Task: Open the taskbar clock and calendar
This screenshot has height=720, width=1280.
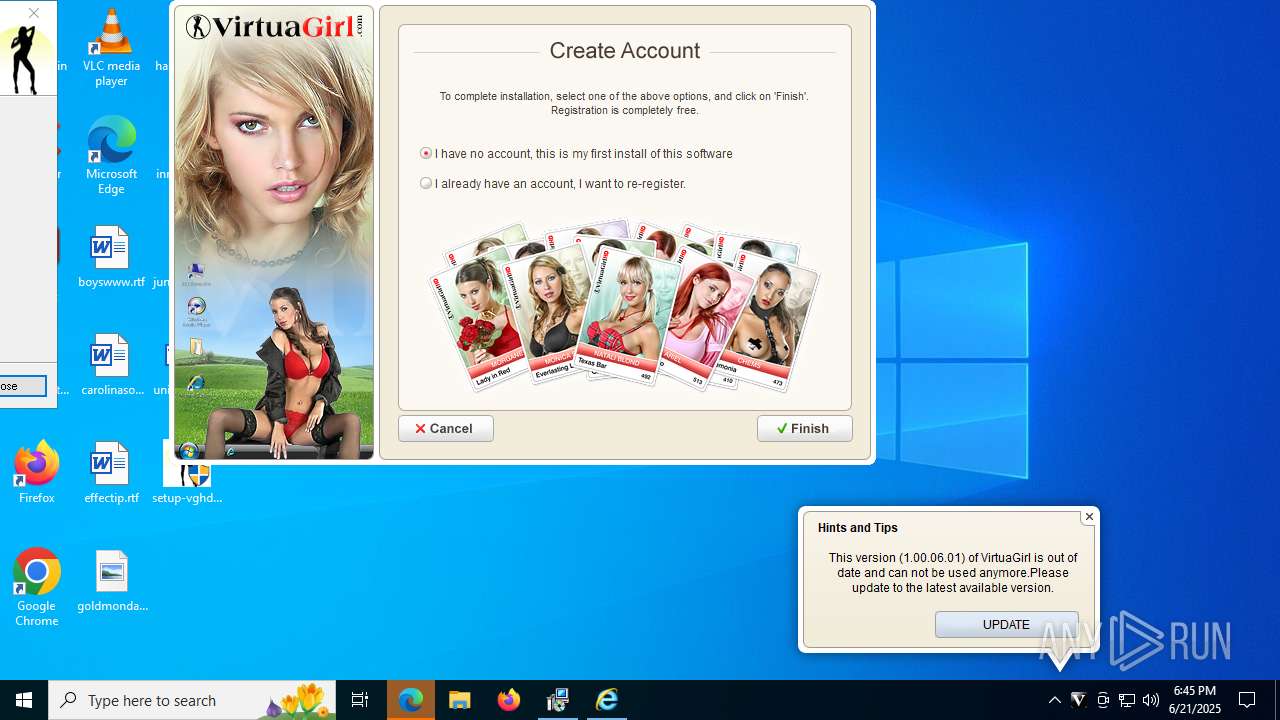Action: [x=1195, y=700]
